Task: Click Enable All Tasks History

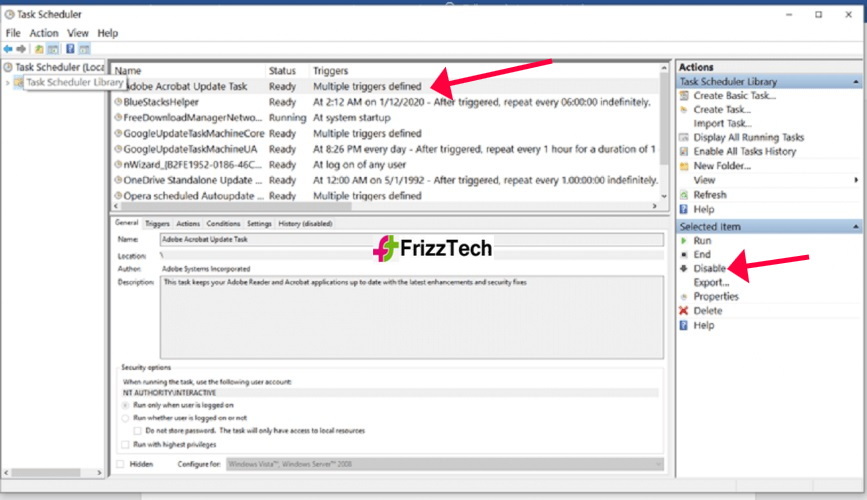Action: click(745, 151)
